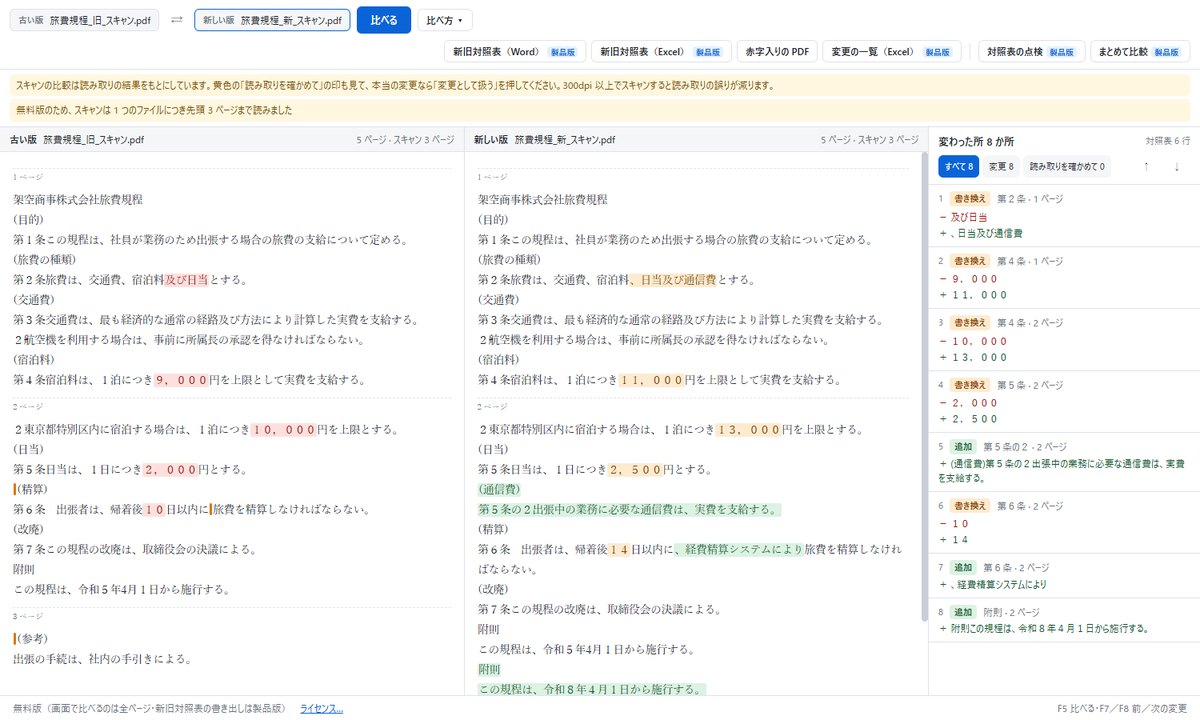Jump to next change down arrow
Image resolution: width=1200 pixels, height=720 pixels.
1176,166
